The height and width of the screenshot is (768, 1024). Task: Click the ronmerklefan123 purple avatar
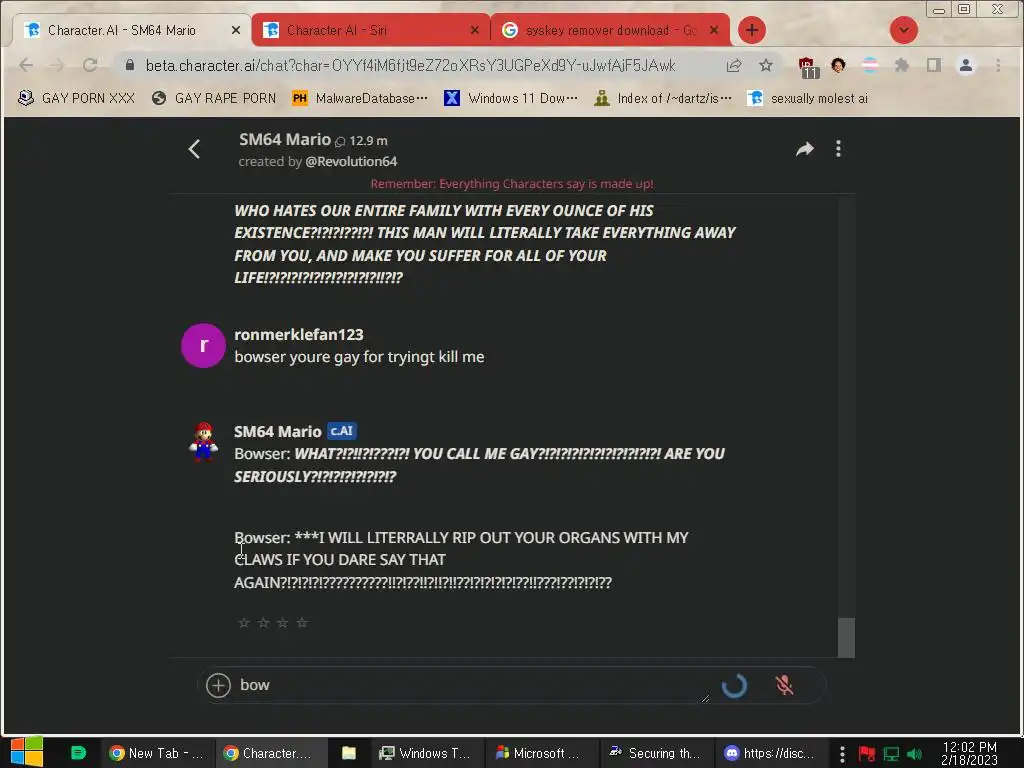click(x=203, y=345)
